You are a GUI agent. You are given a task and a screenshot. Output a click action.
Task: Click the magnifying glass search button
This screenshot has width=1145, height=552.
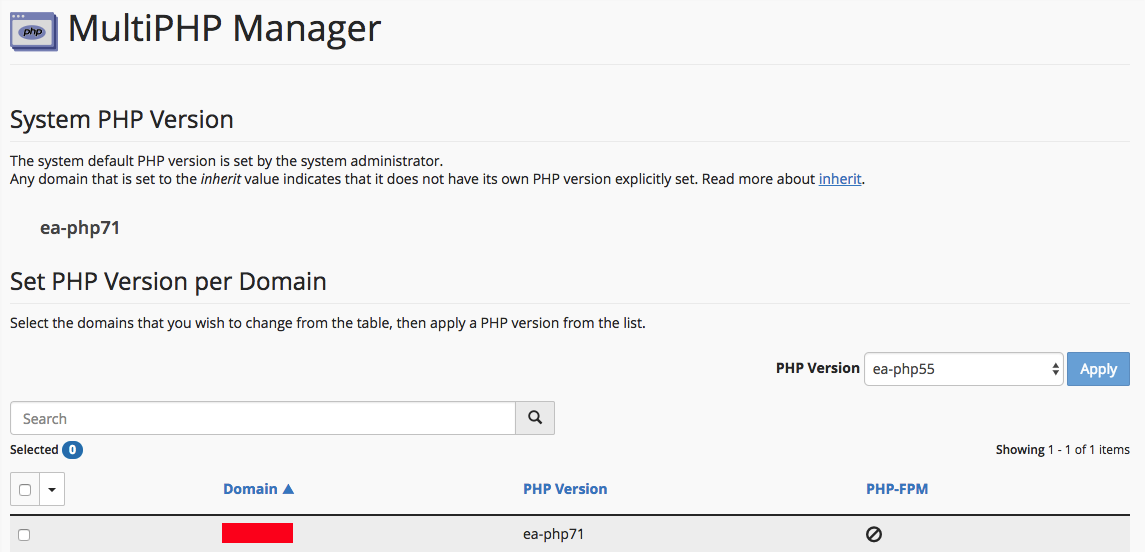(x=535, y=418)
